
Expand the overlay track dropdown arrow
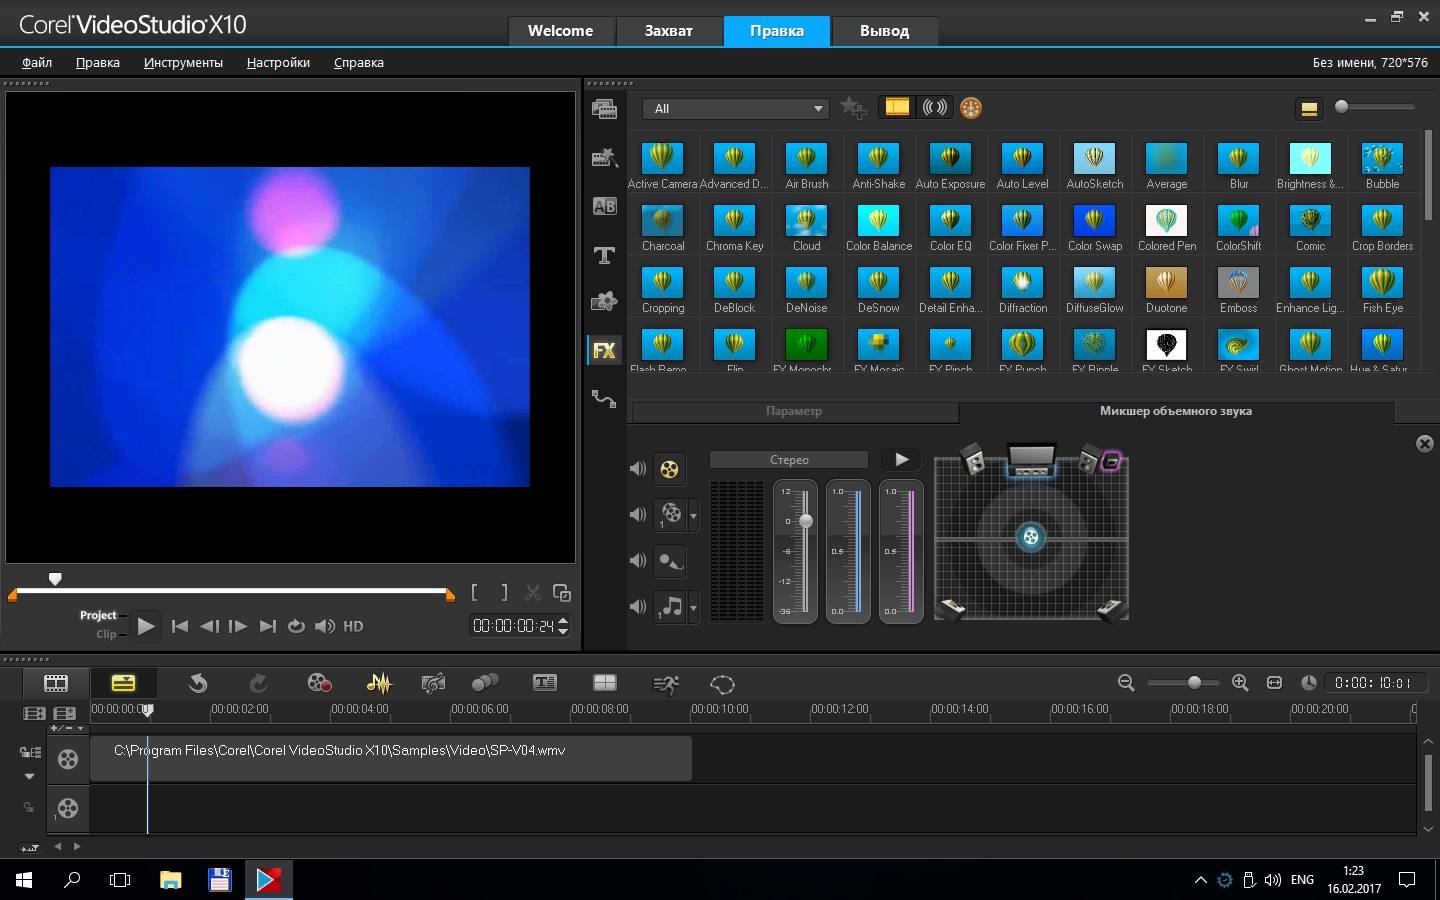point(693,516)
